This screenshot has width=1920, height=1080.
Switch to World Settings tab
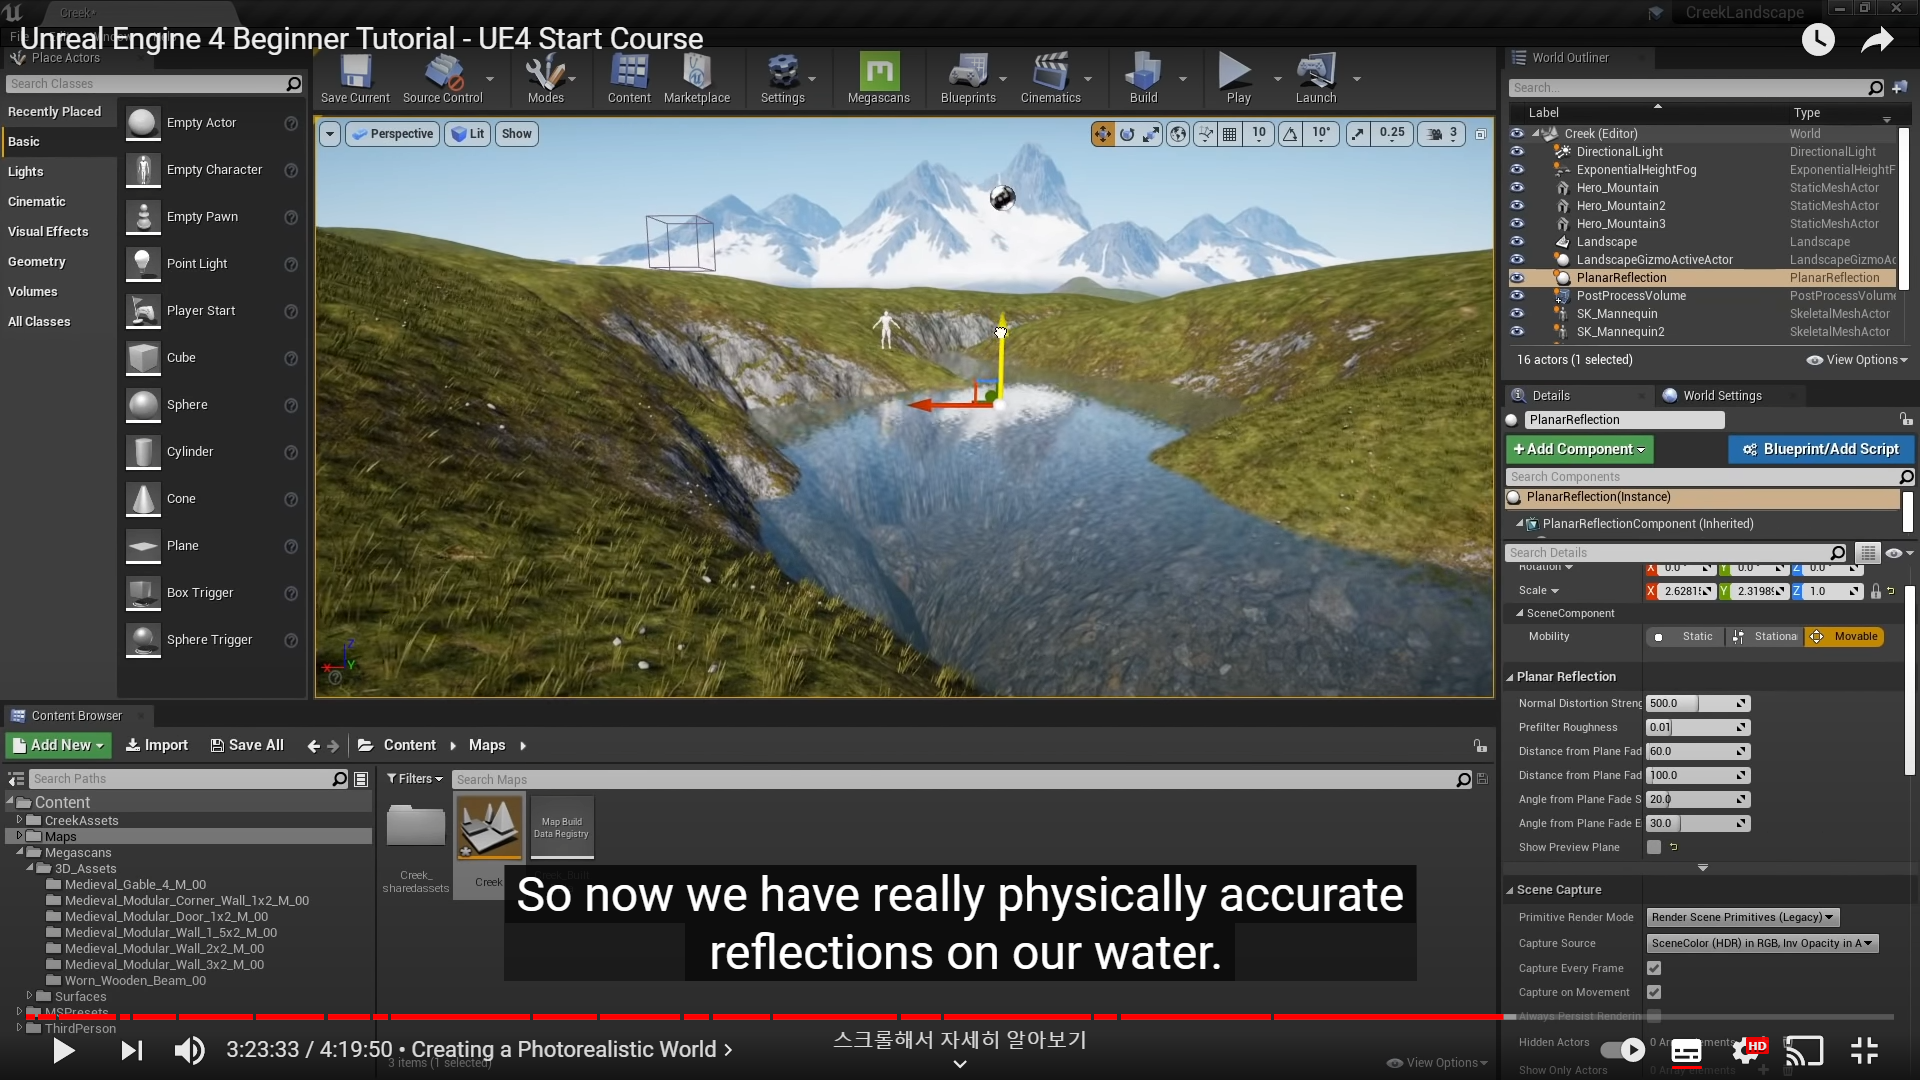[1721, 395]
